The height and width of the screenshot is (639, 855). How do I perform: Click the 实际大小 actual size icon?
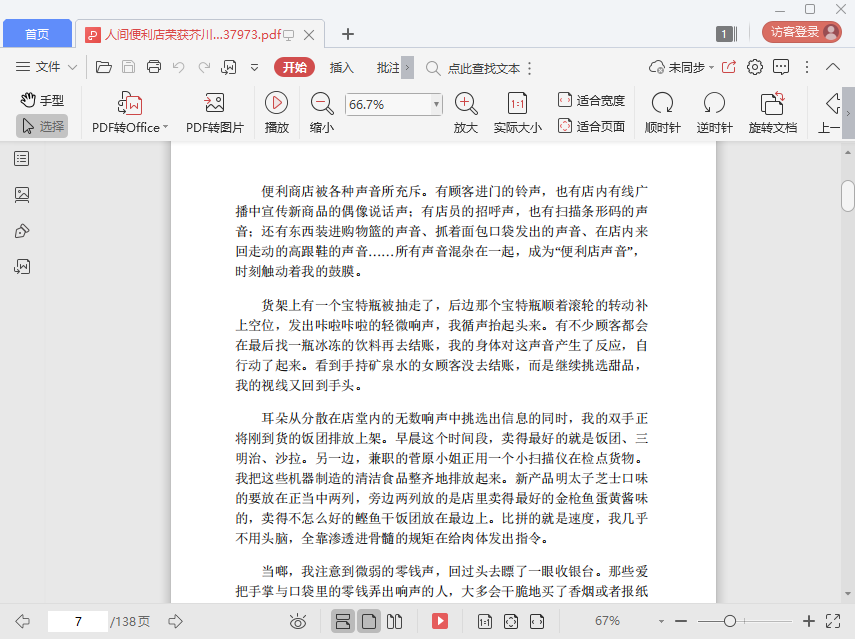pyautogui.click(x=517, y=103)
